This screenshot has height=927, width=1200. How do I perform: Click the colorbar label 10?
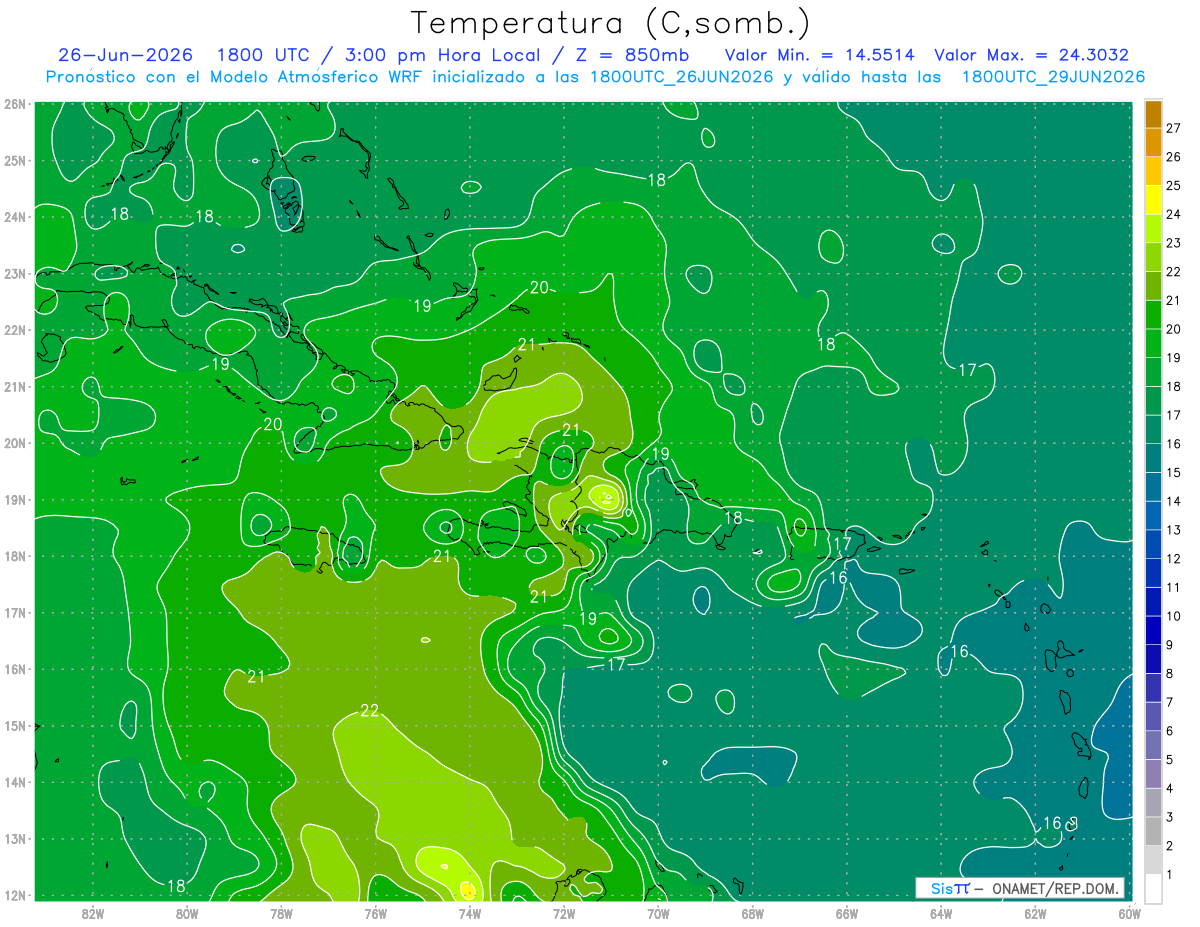tap(1173, 616)
